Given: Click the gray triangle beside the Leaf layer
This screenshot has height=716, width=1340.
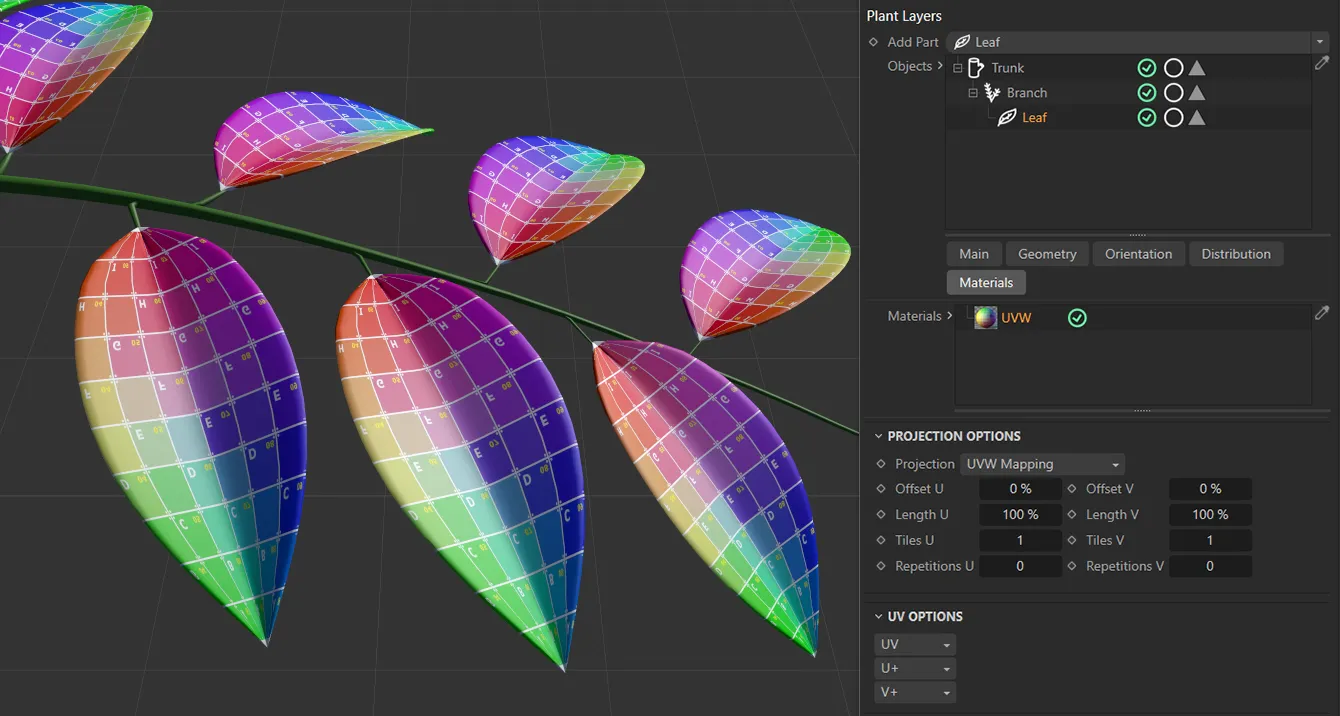Looking at the screenshot, I should 1196,117.
